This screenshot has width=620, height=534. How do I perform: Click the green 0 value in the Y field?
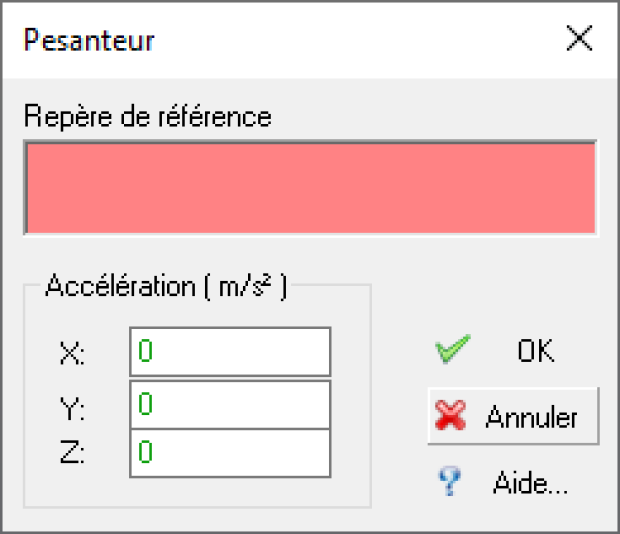point(145,404)
